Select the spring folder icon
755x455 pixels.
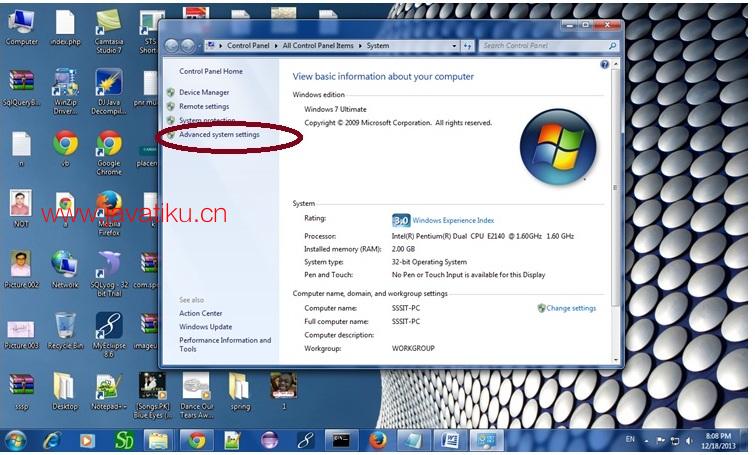pyautogui.click(x=240, y=392)
